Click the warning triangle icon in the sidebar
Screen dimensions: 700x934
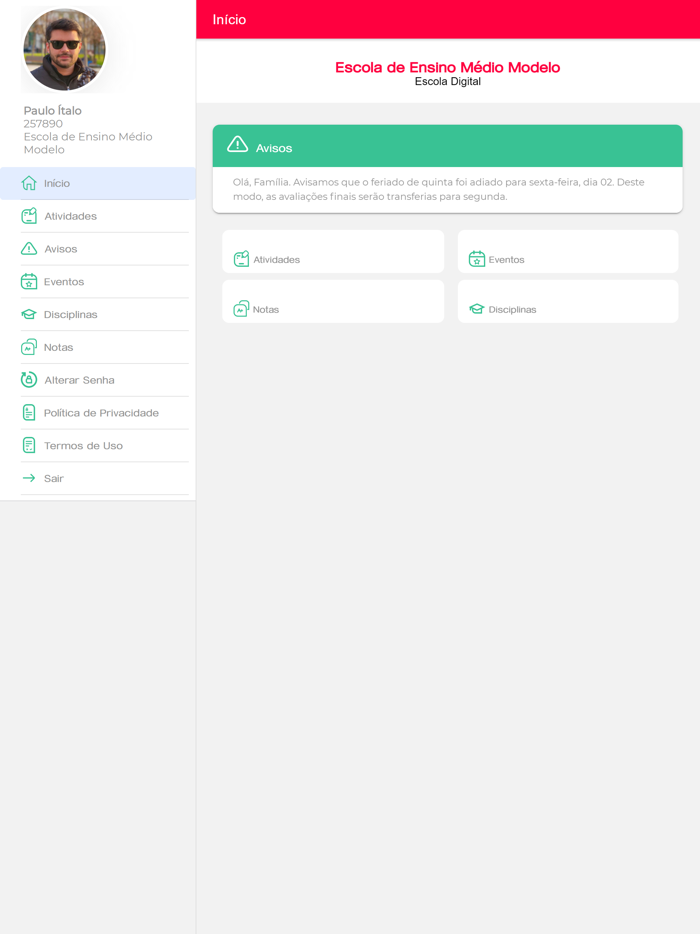29,249
